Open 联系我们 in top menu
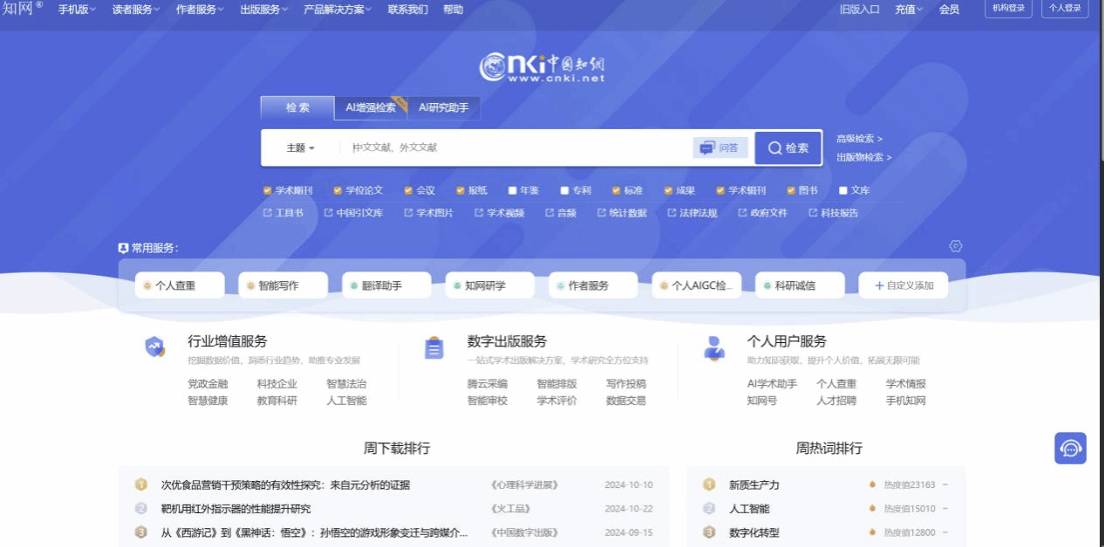Screen dimensions: 1104x547 pyautogui.click(x=408, y=10)
